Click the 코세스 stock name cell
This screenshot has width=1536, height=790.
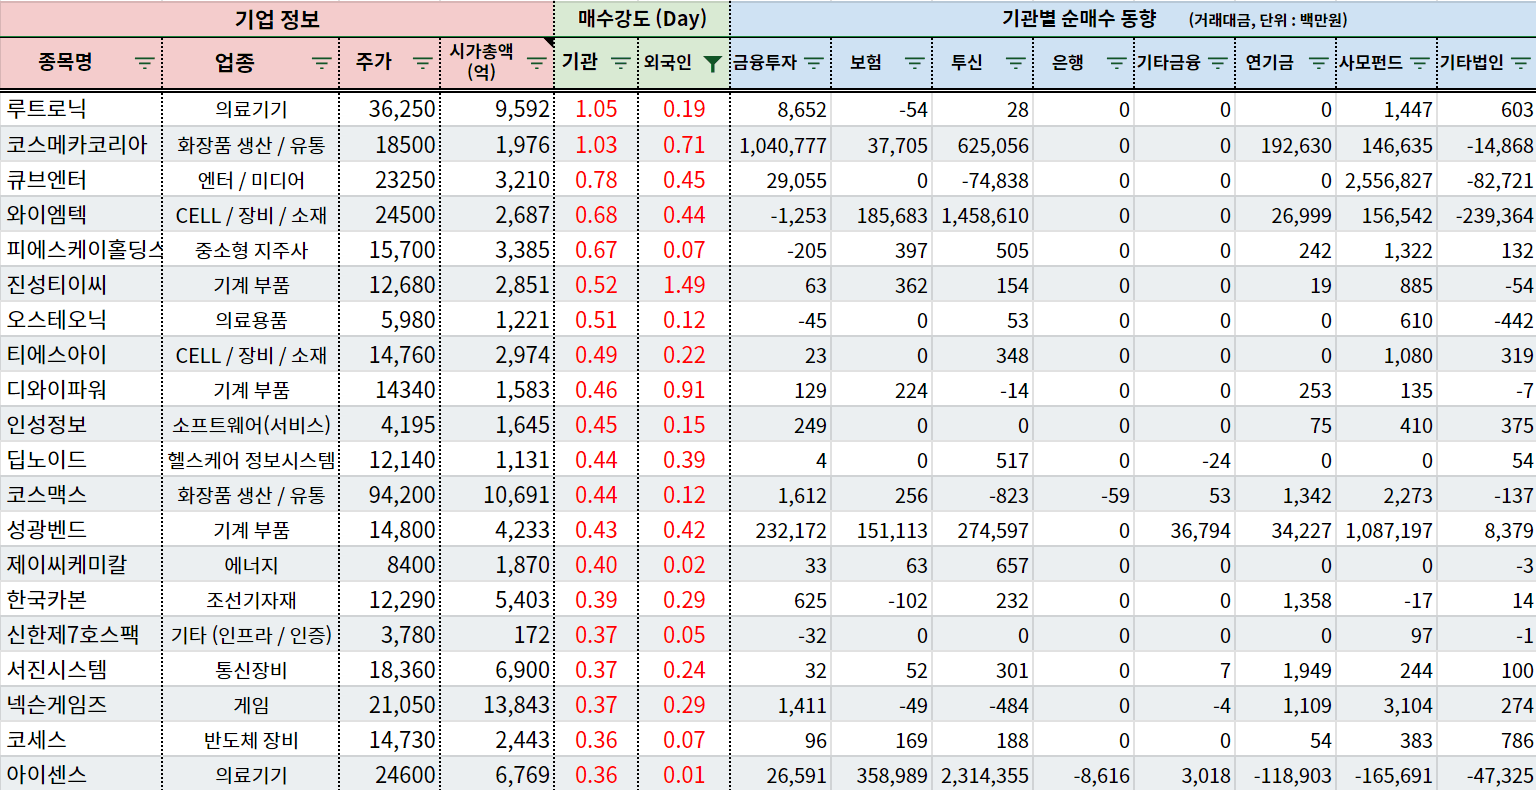tap(81, 739)
